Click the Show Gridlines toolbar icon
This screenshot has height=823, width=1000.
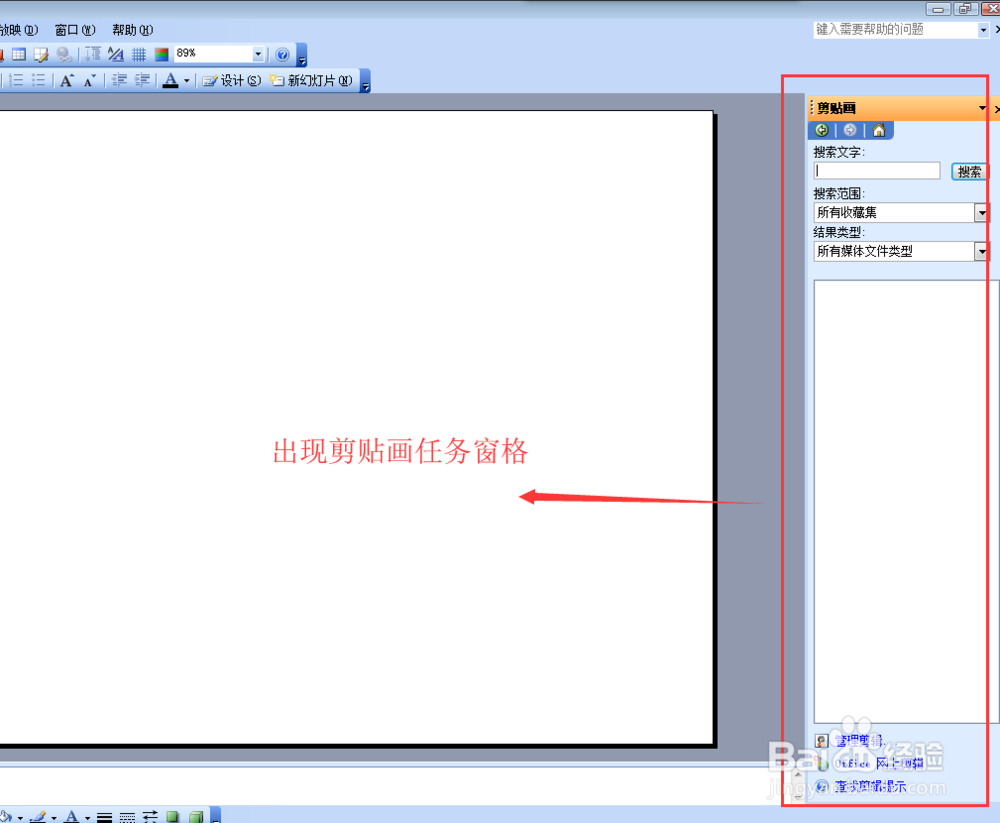click(x=139, y=54)
